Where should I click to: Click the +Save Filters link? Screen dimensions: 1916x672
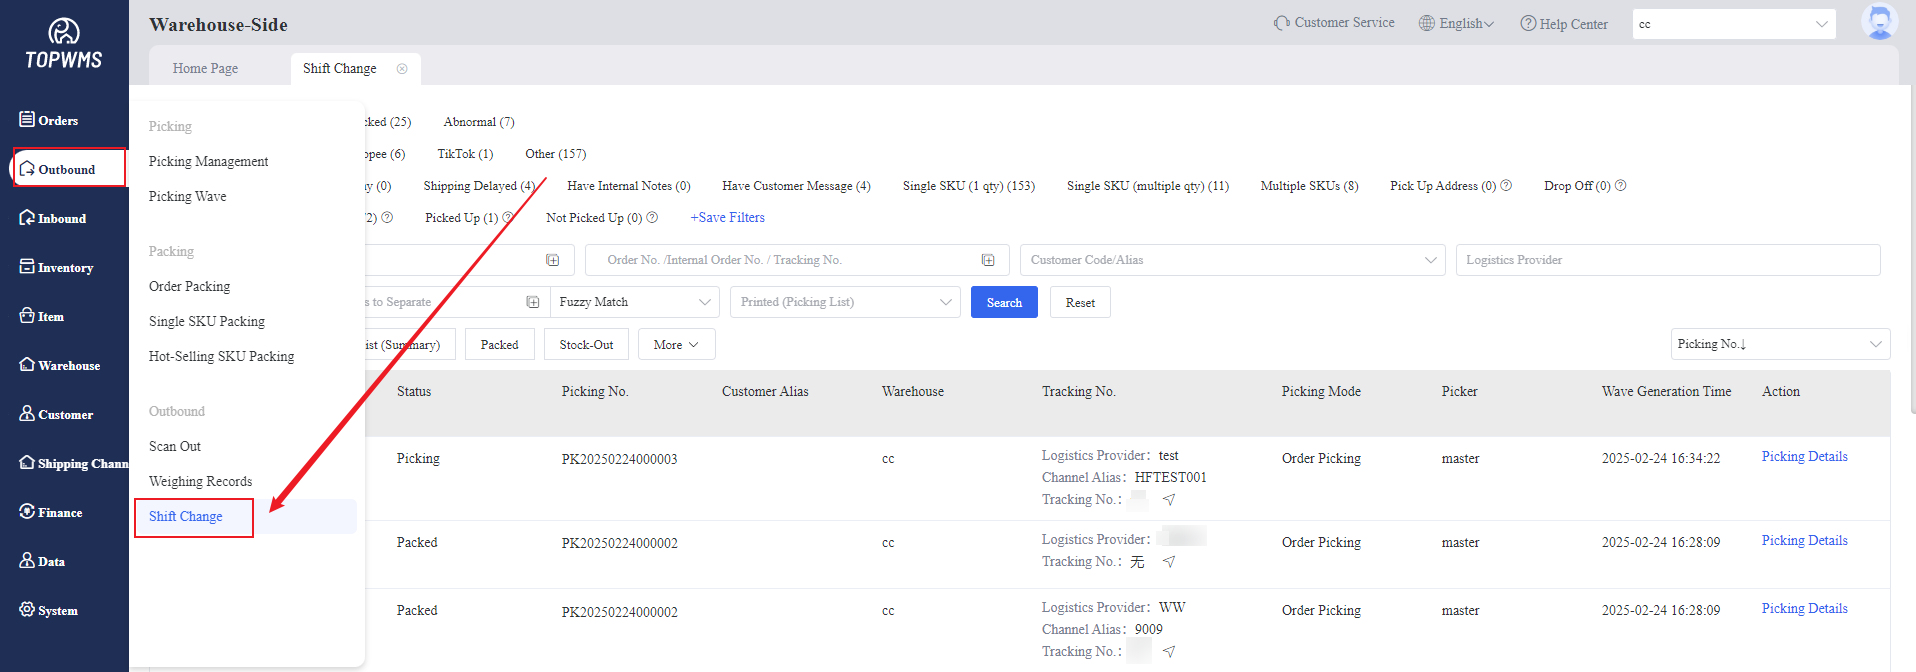(x=727, y=218)
